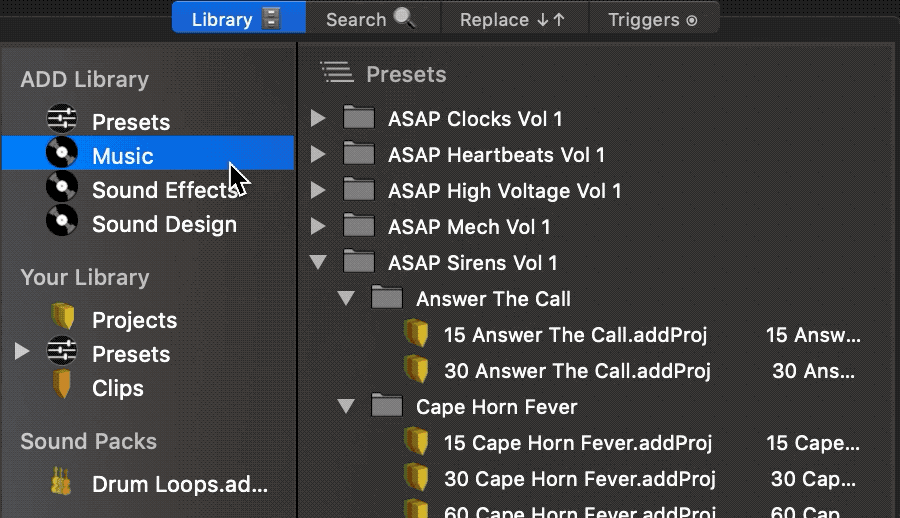Open the Triggers tab
Screen dimensions: 900x518
651,19
